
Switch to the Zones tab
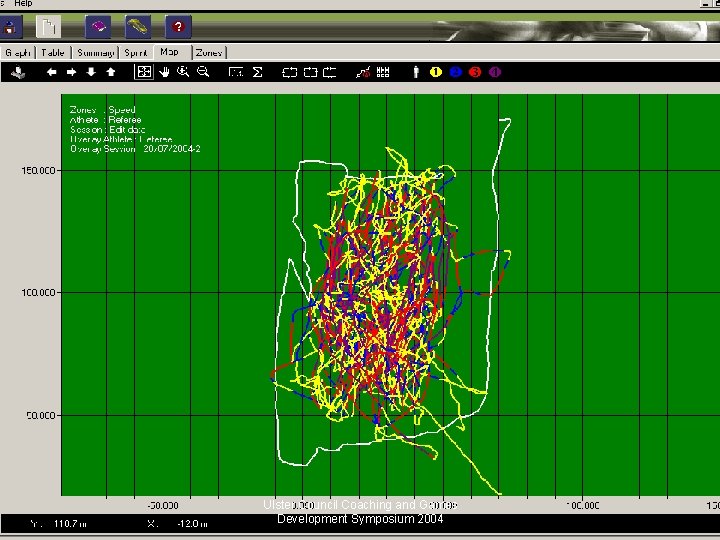pyautogui.click(x=209, y=53)
